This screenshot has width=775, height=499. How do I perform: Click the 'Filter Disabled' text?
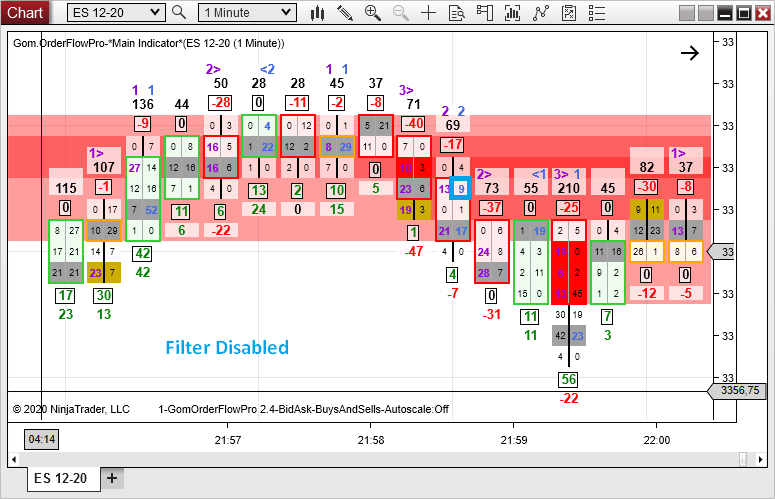[227, 348]
